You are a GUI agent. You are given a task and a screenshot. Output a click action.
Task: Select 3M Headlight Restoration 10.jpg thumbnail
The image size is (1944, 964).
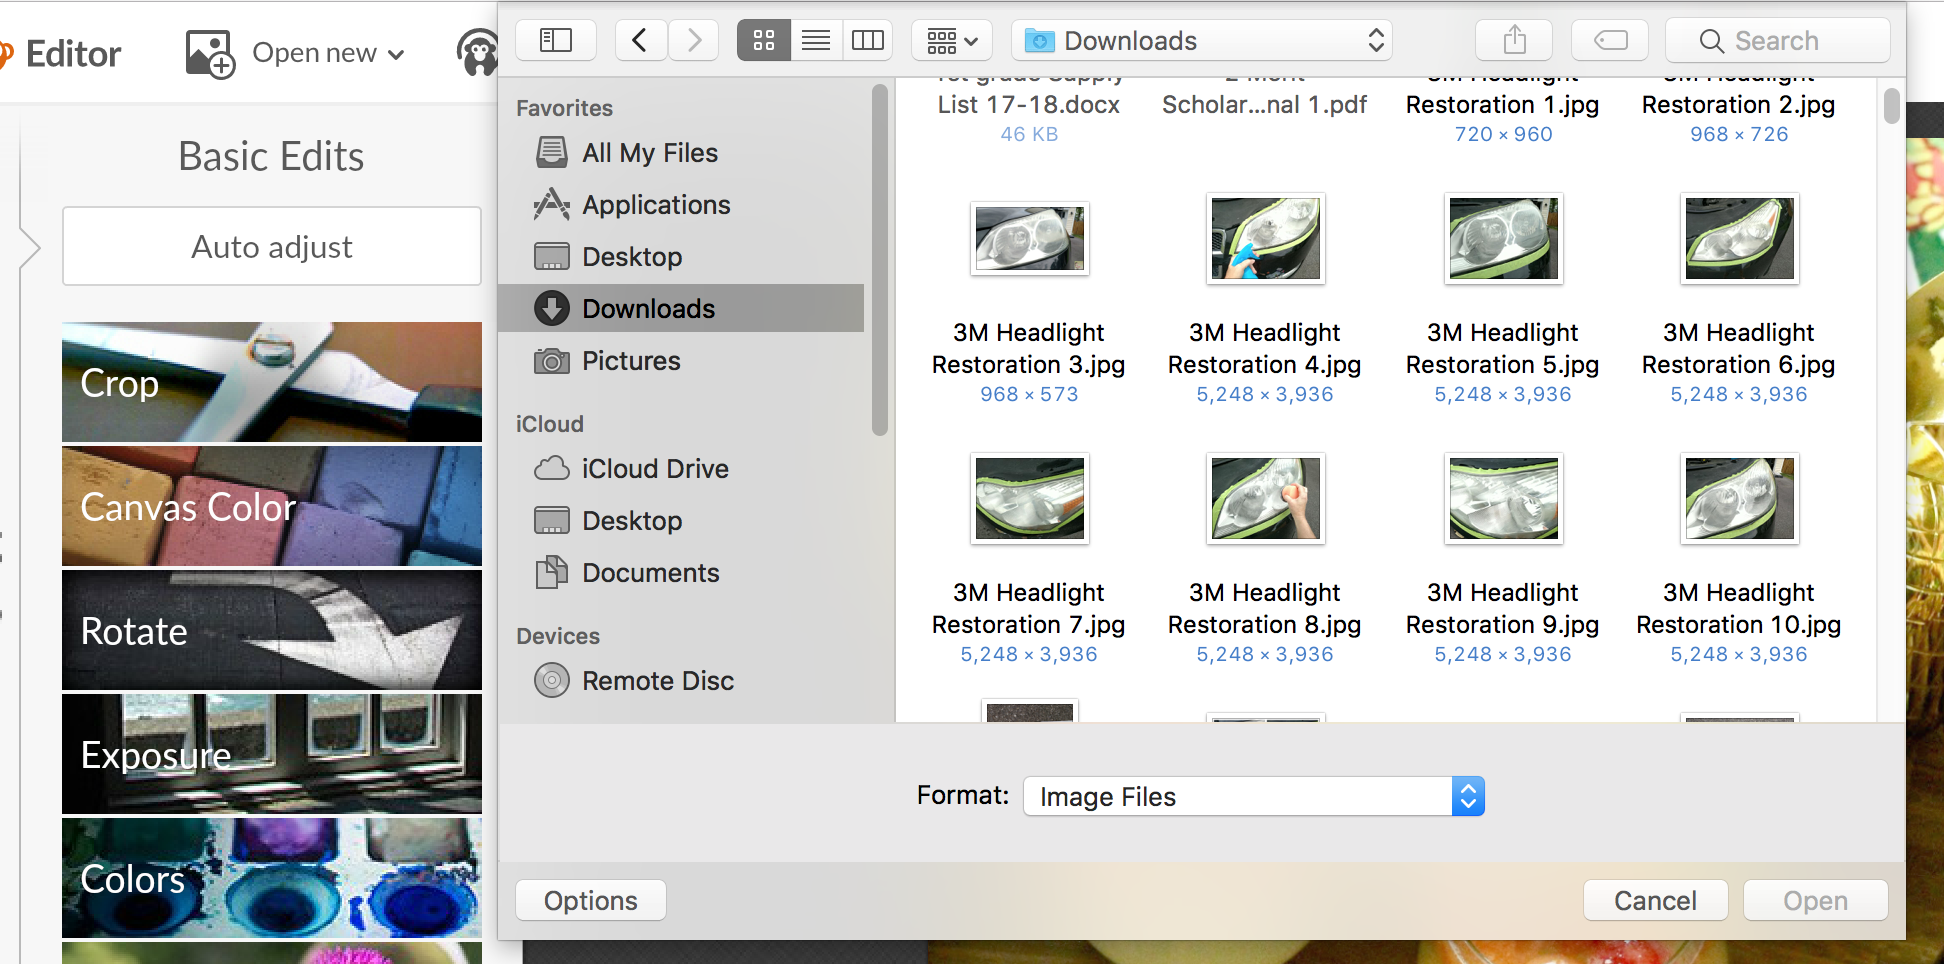click(1739, 498)
